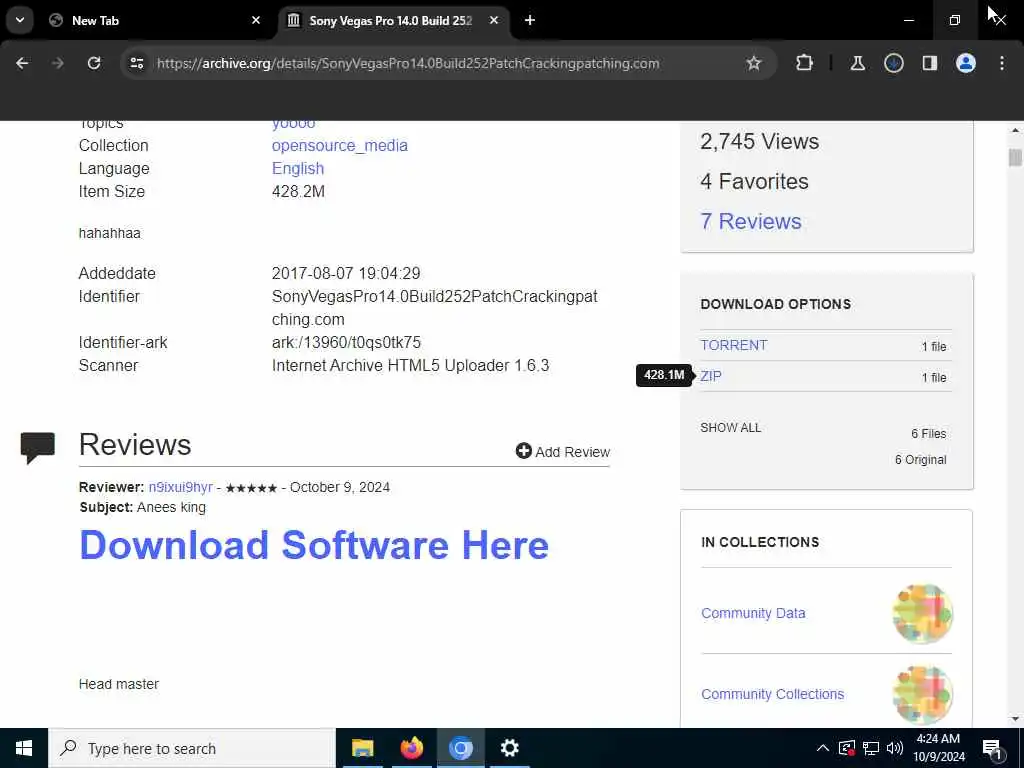Open Settings gear in the taskbar
This screenshot has width=1024, height=768.
pyautogui.click(x=509, y=748)
